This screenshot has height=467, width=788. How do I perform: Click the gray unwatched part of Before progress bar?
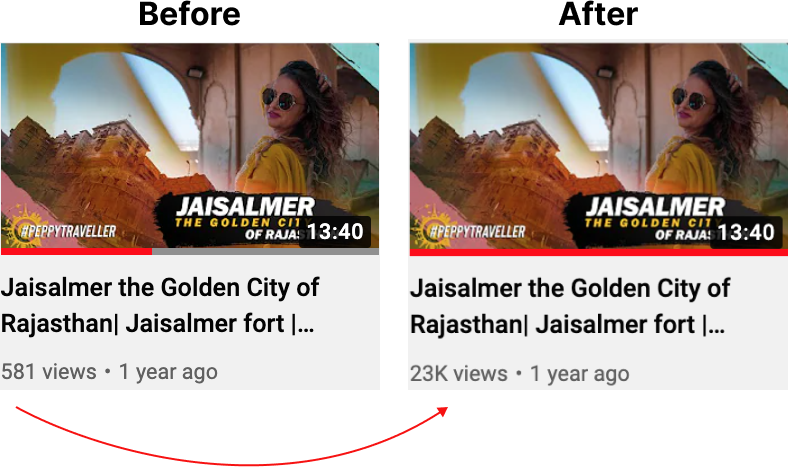coord(265,251)
